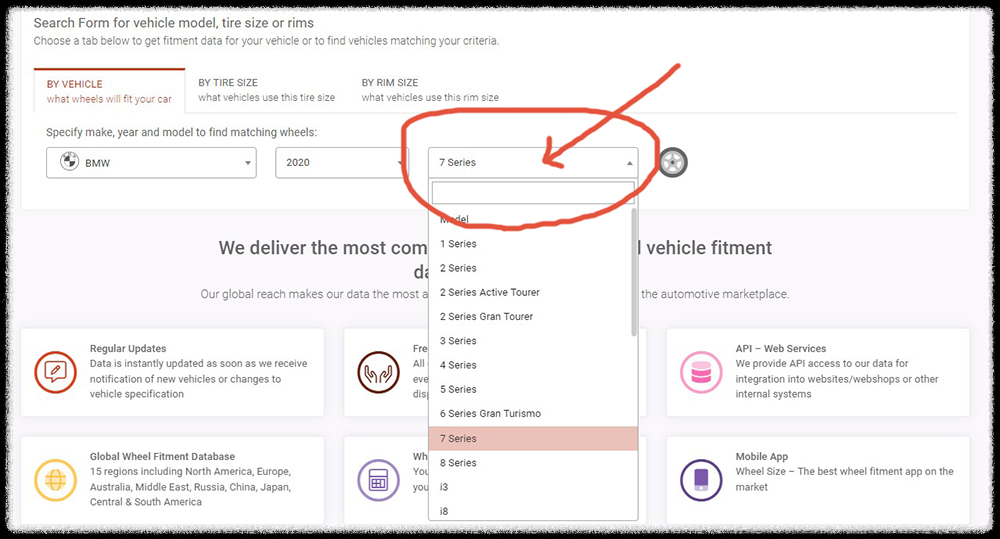Viewport: 1000px width, 539px height.
Task: Open the 2020 year dropdown
Action: pos(342,163)
